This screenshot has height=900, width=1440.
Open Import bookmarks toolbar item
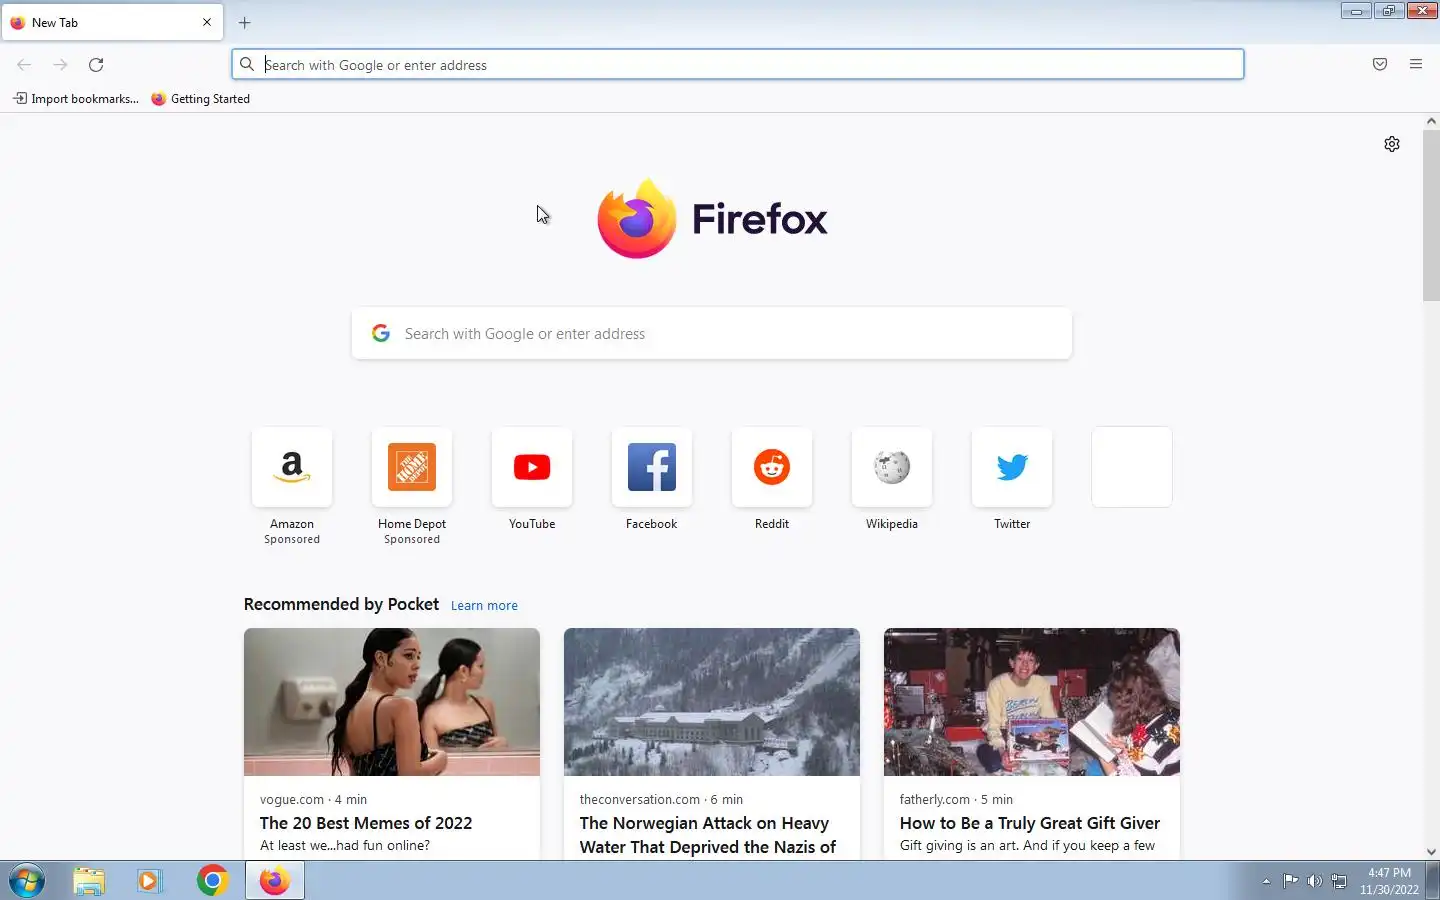click(76, 98)
